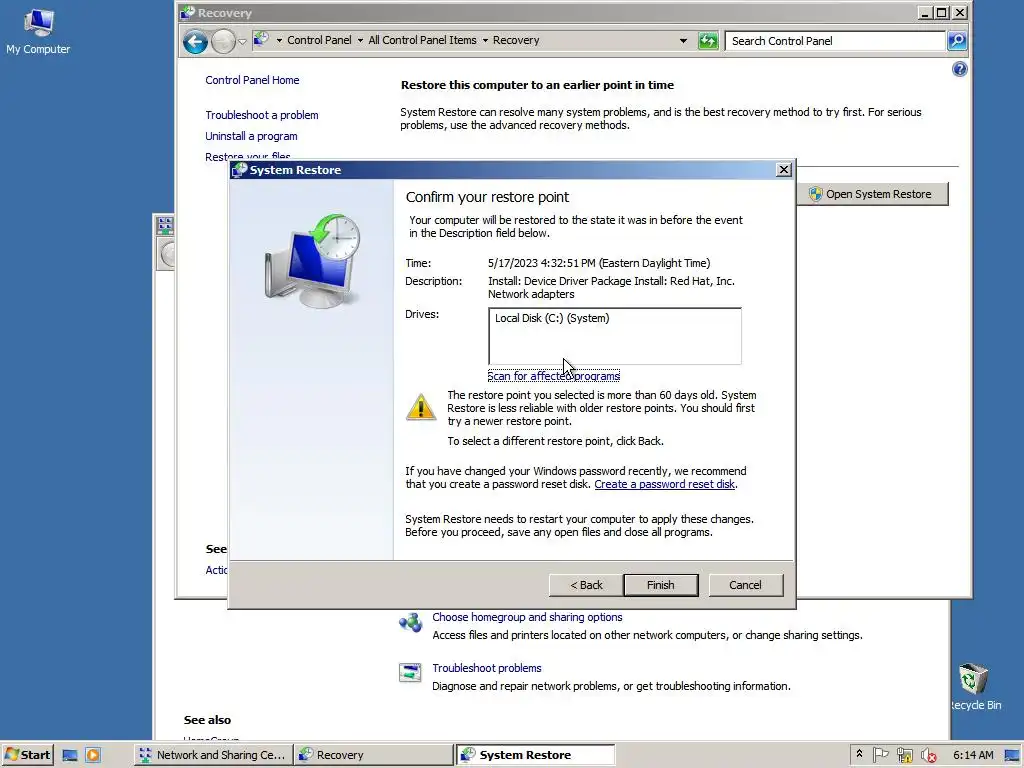Click the show desktop quick launch icon

click(x=70, y=756)
